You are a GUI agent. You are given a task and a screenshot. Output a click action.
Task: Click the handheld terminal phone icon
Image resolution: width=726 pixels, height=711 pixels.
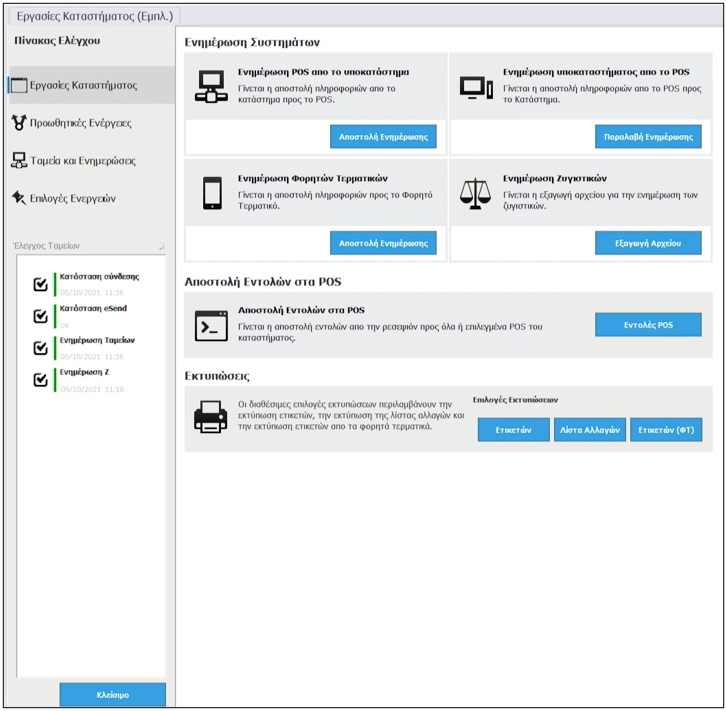[x=211, y=193]
